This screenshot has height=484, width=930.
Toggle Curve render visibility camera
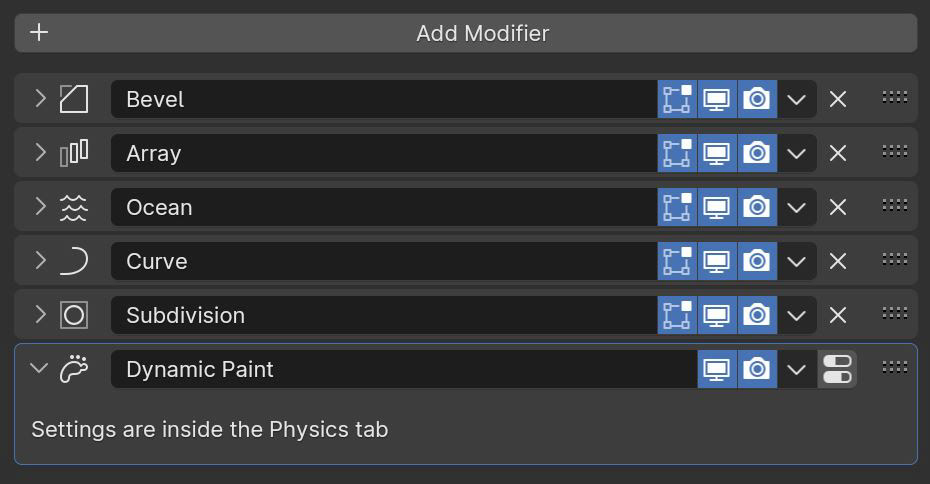[757, 261]
